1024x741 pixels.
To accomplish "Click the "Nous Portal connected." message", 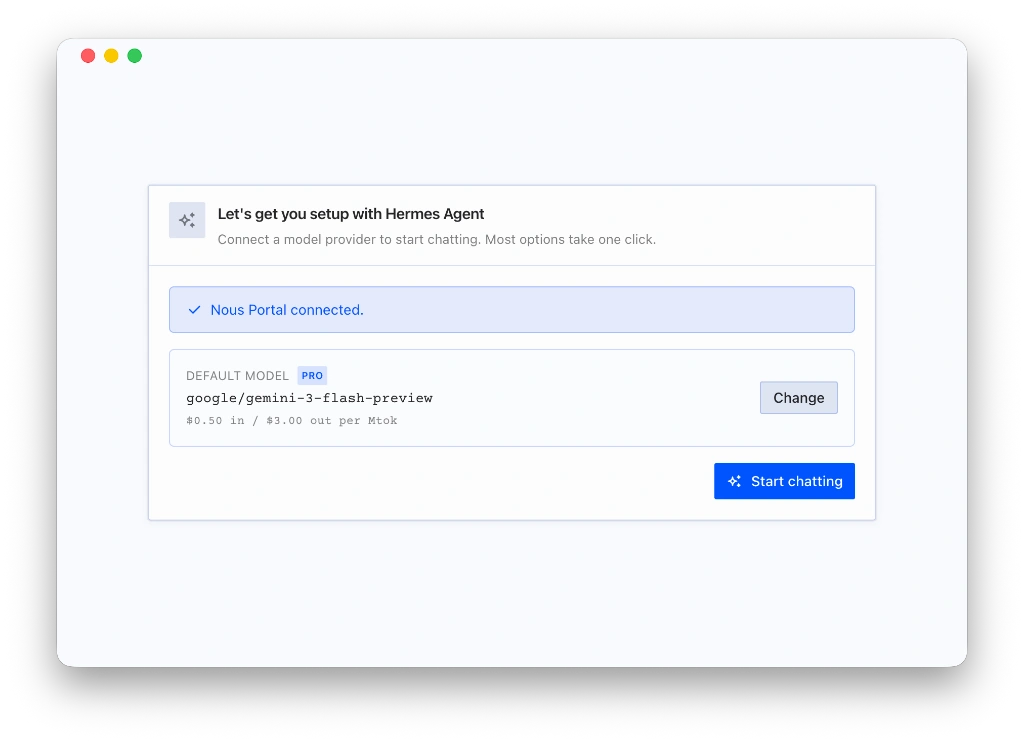I will 287,310.
